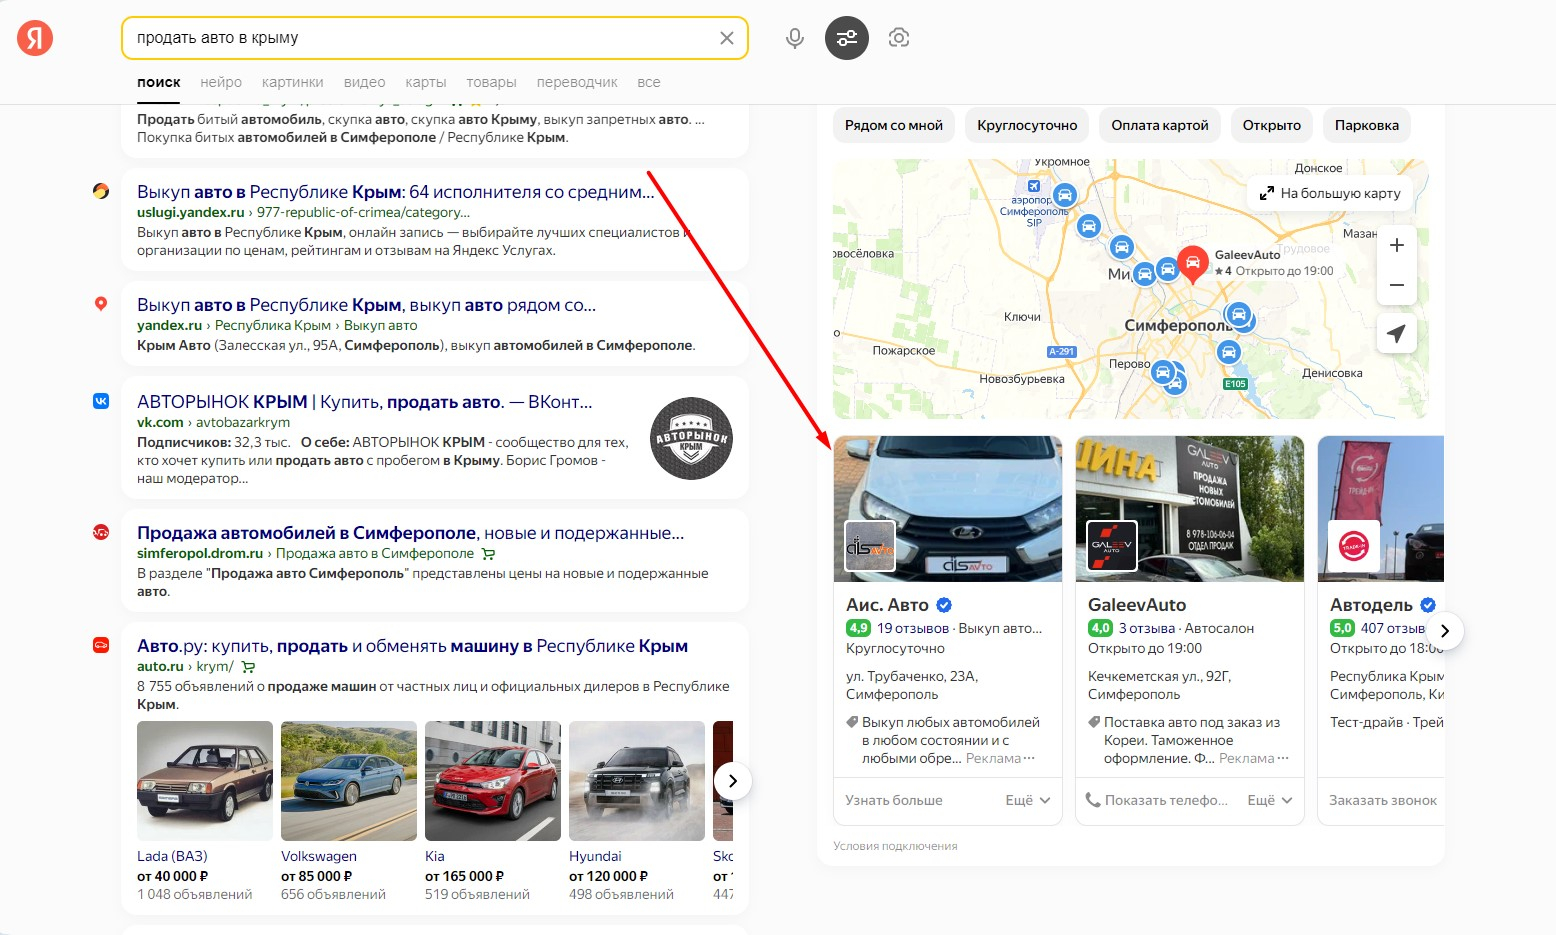The height and width of the screenshot is (935, 1556).
Task: Switch to the 'нейро' tab
Action: tap(221, 82)
